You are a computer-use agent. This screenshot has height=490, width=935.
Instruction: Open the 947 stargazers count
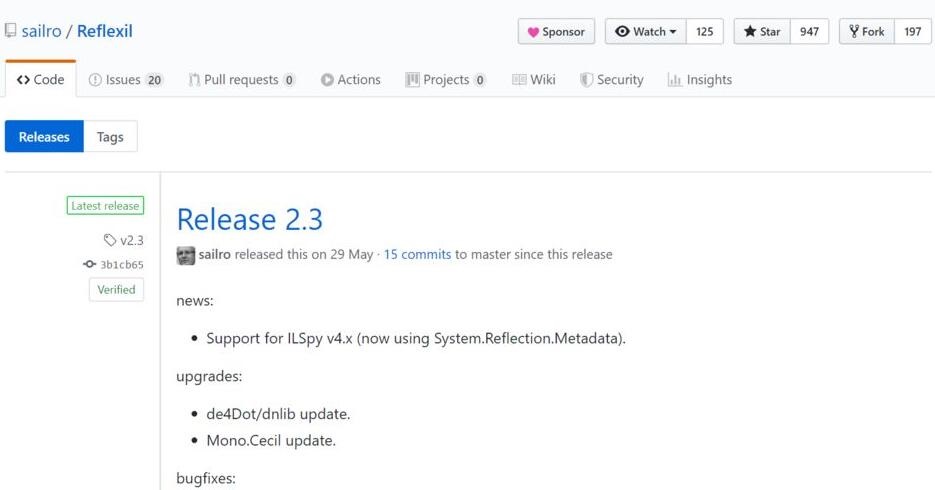pos(809,32)
